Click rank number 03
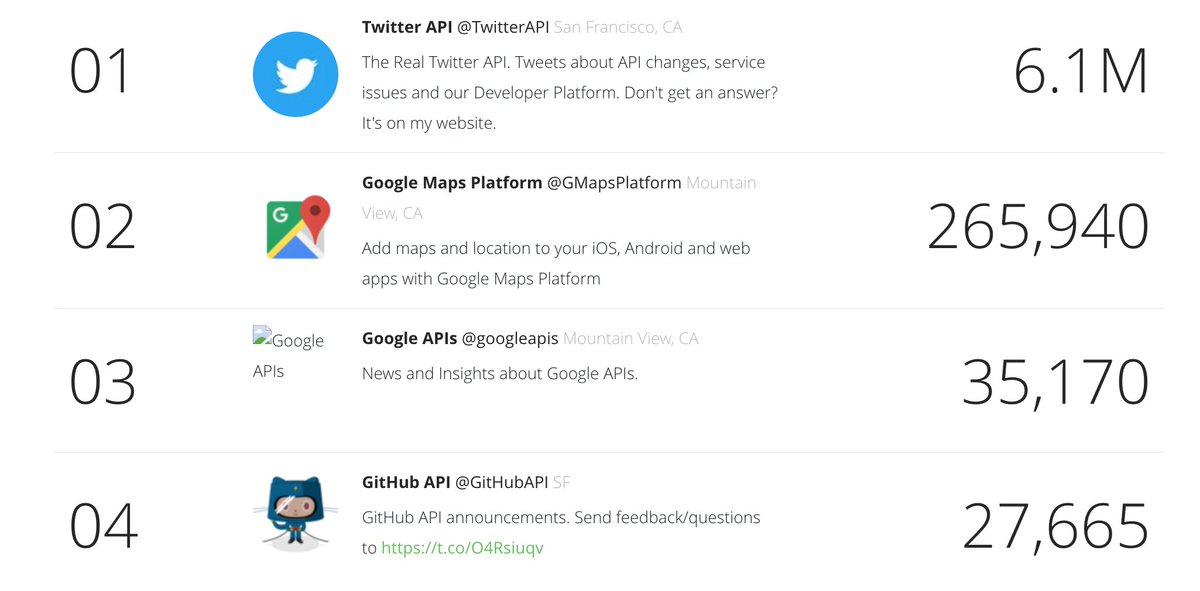This screenshot has width=1200, height=591. 102,382
